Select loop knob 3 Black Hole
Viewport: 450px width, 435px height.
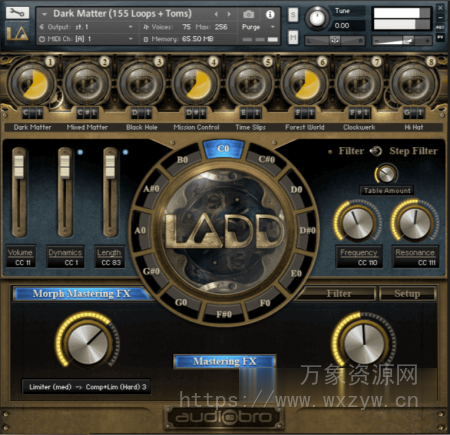141,83
